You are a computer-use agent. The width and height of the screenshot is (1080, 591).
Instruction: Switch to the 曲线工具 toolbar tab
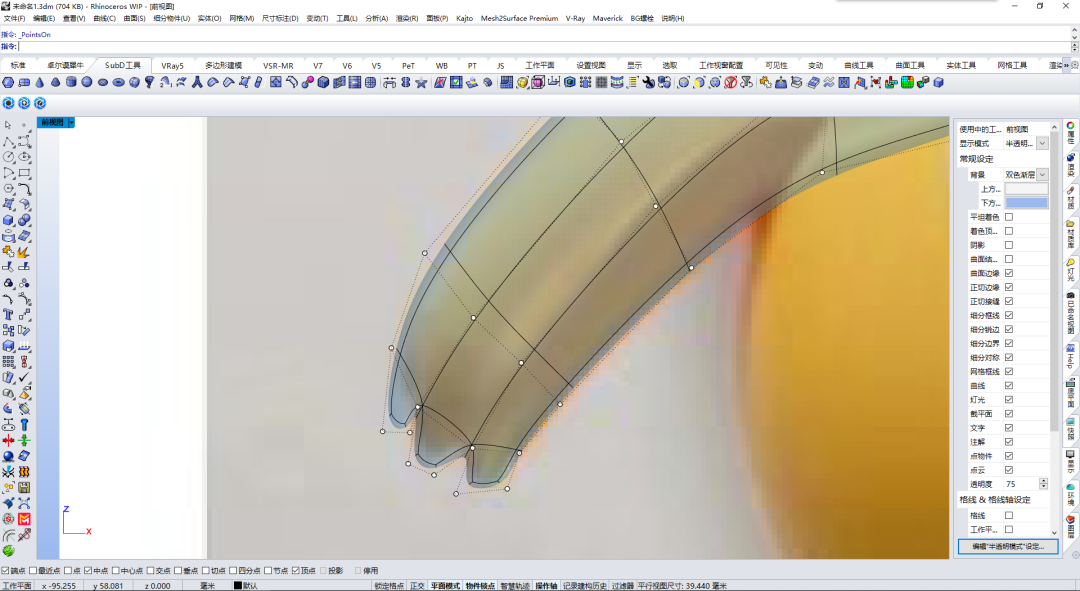pyautogui.click(x=859, y=65)
